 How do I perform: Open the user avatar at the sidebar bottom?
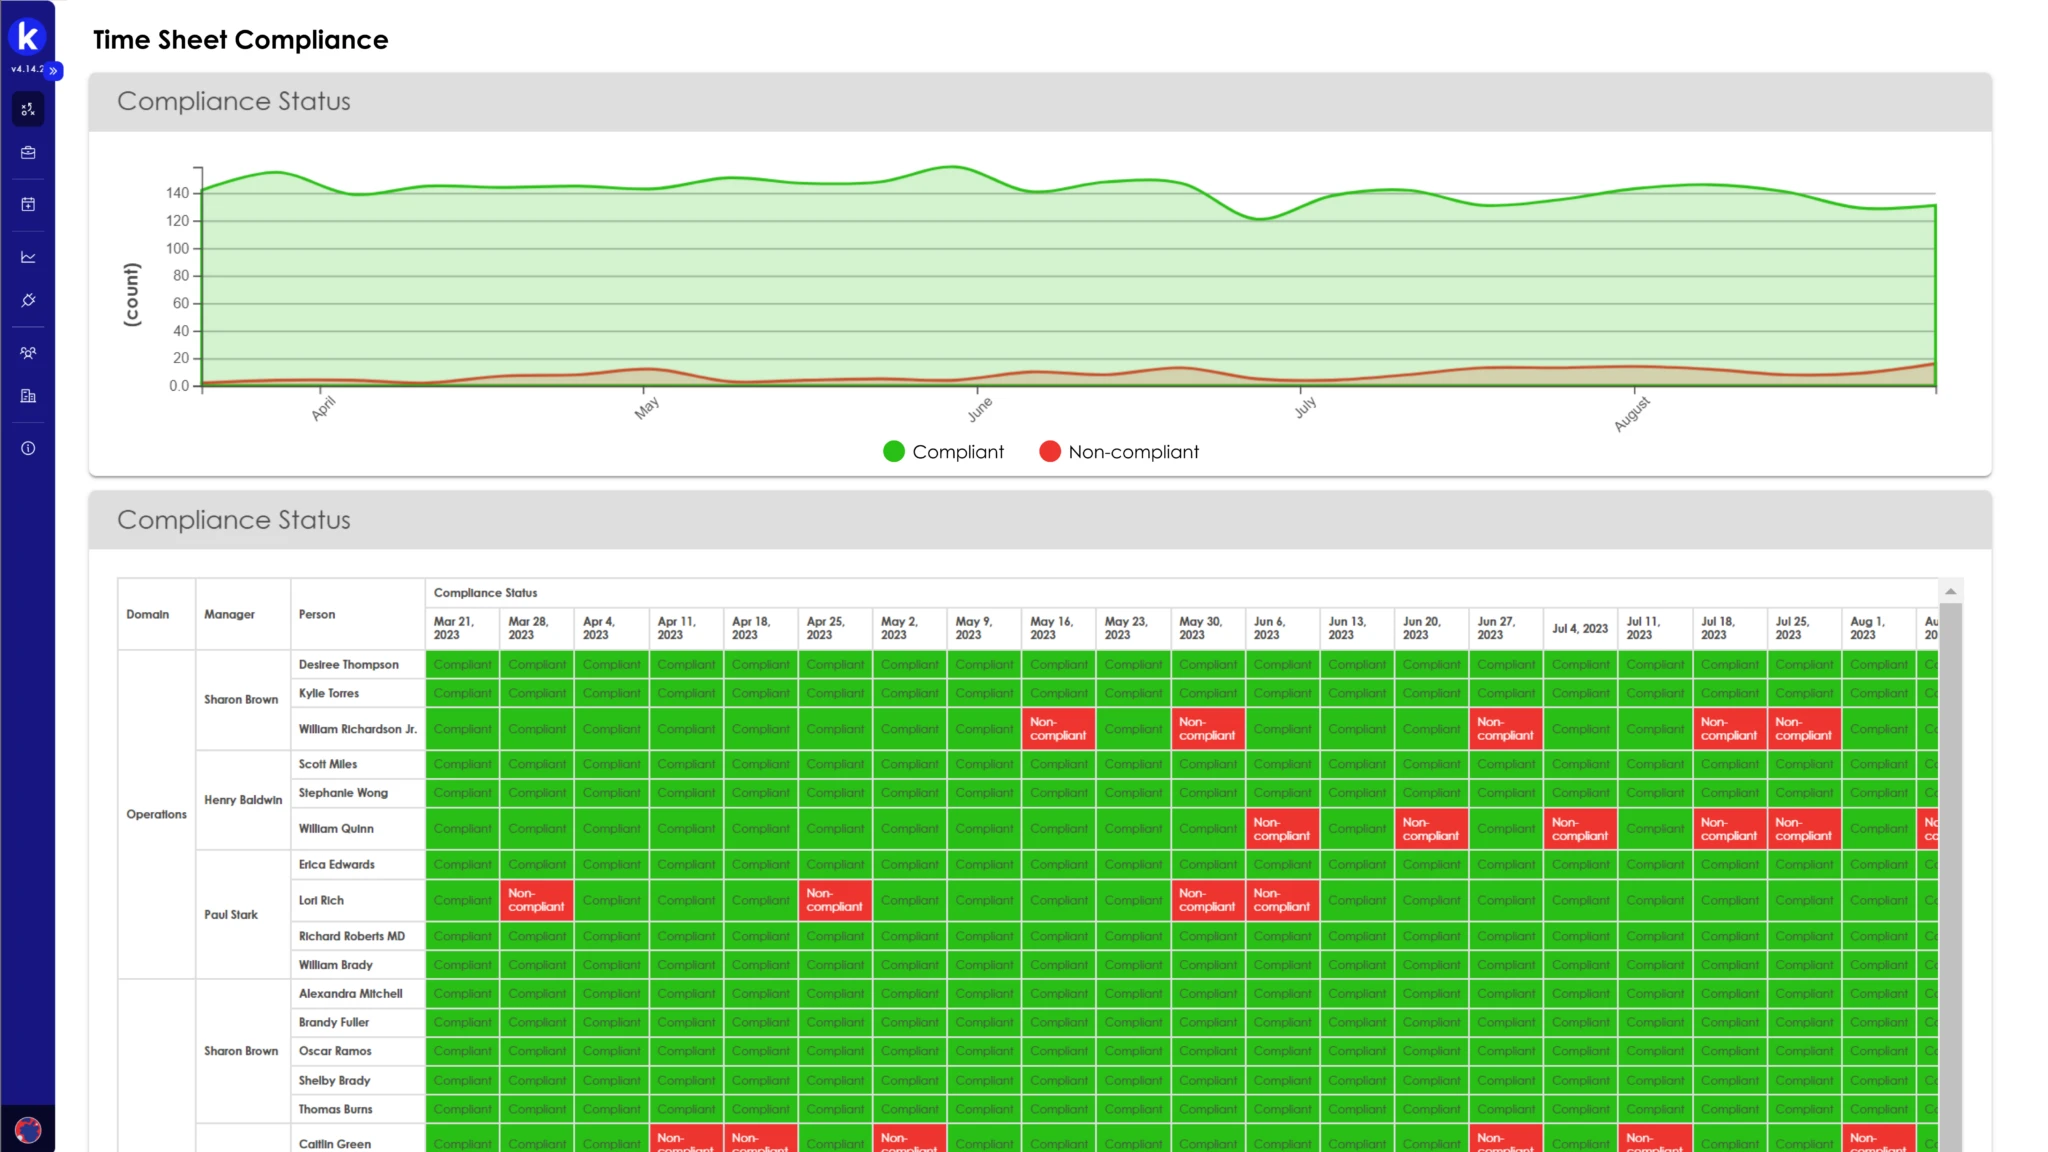tap(28, 1130)
